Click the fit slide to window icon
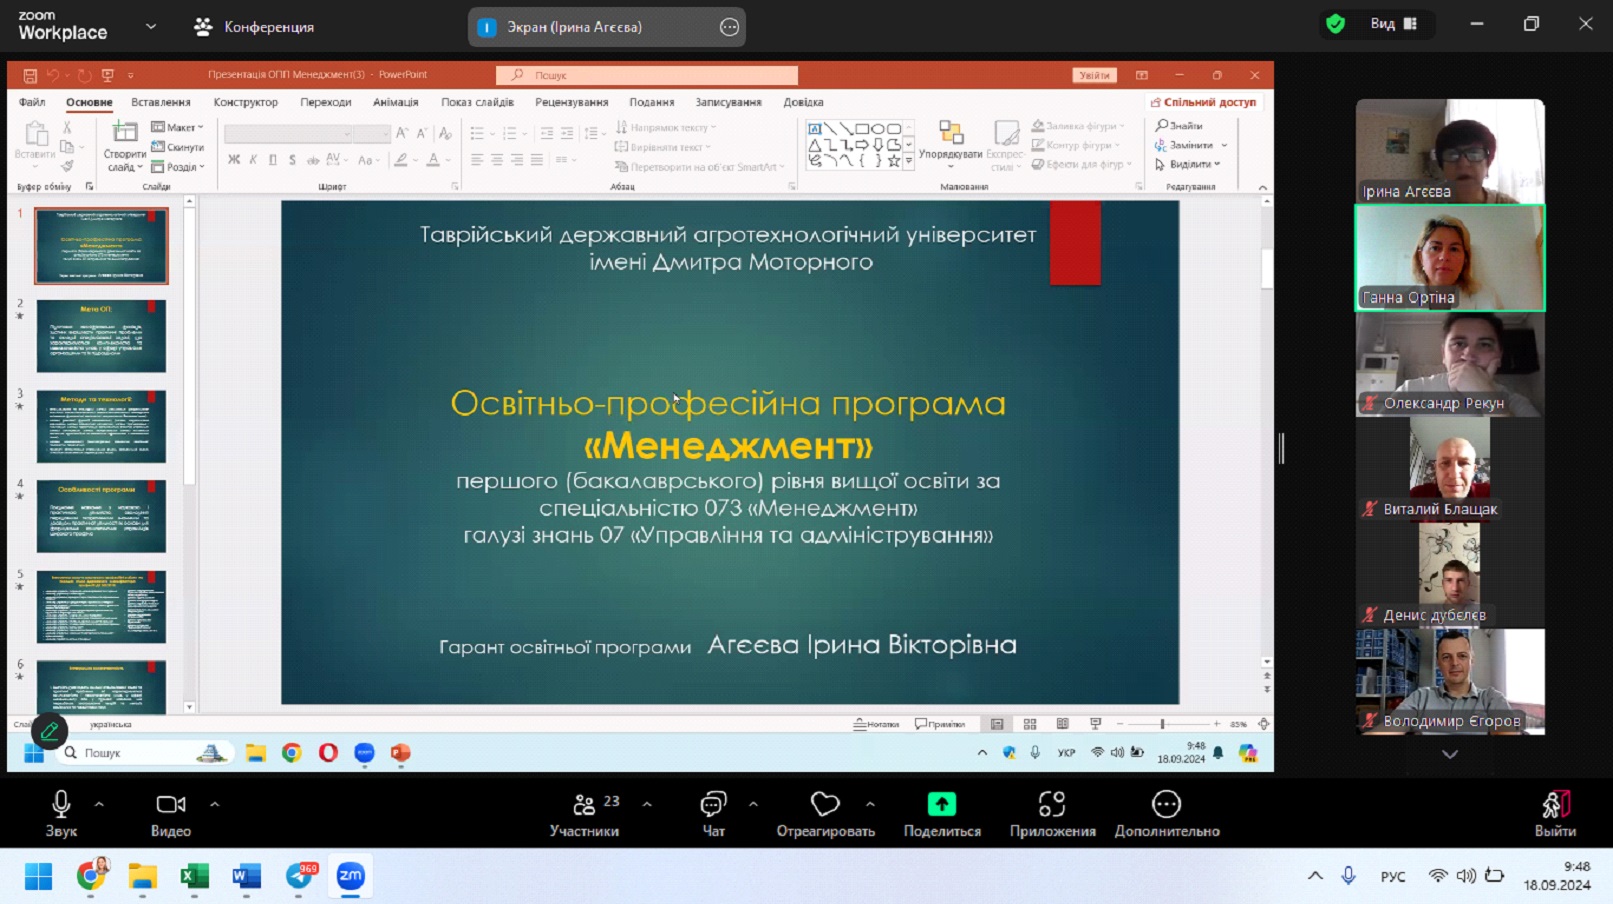The width and height of the screenshot is (1613, 904). click(x=1263, y=724)
